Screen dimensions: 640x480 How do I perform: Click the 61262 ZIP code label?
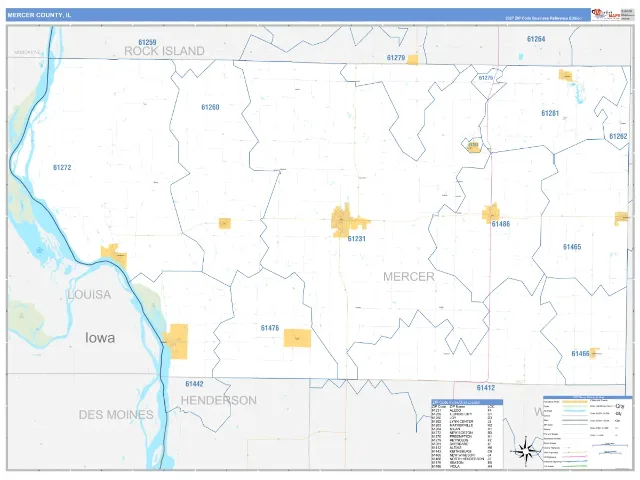tap(618, 136)
